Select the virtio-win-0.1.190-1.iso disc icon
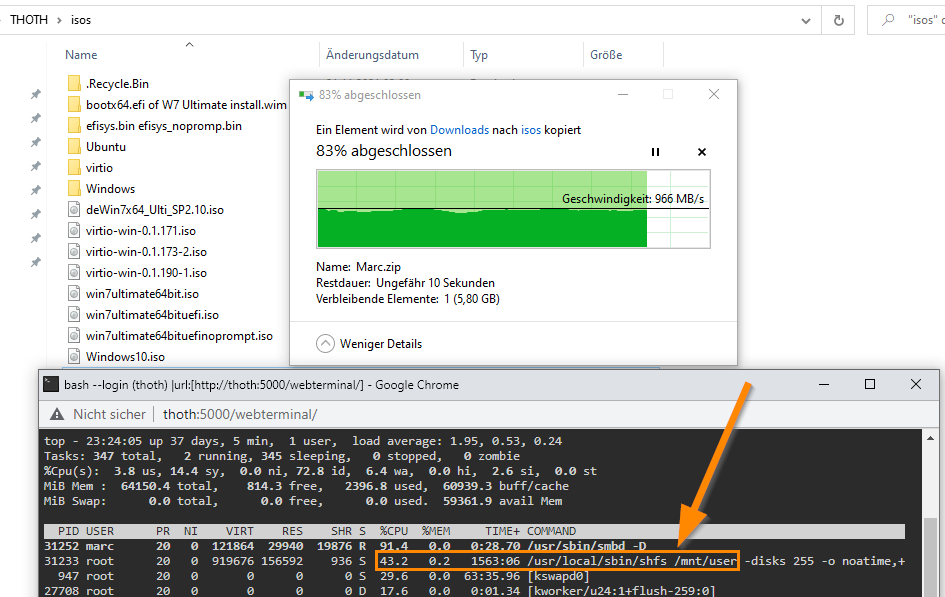 click(x=74, y=273)
